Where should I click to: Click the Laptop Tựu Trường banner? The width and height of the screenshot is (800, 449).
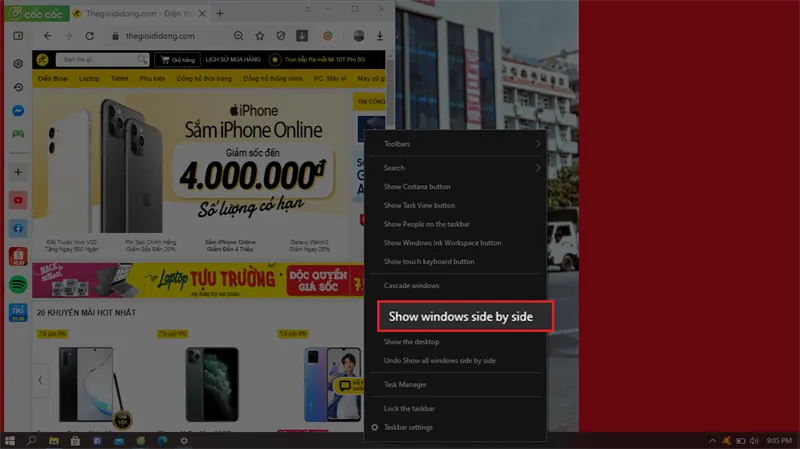click(198, 280)
